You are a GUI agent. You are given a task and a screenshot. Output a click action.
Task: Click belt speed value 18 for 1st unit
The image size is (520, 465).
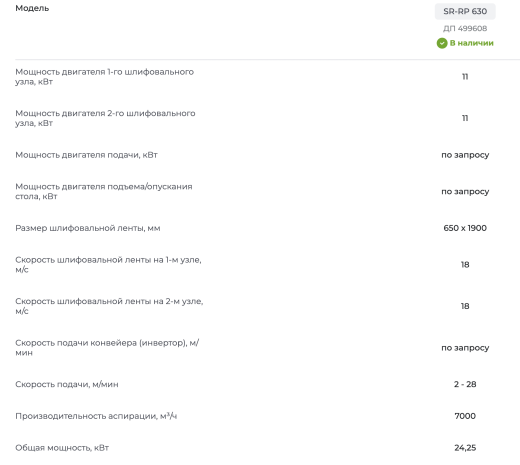coord(465,265)
